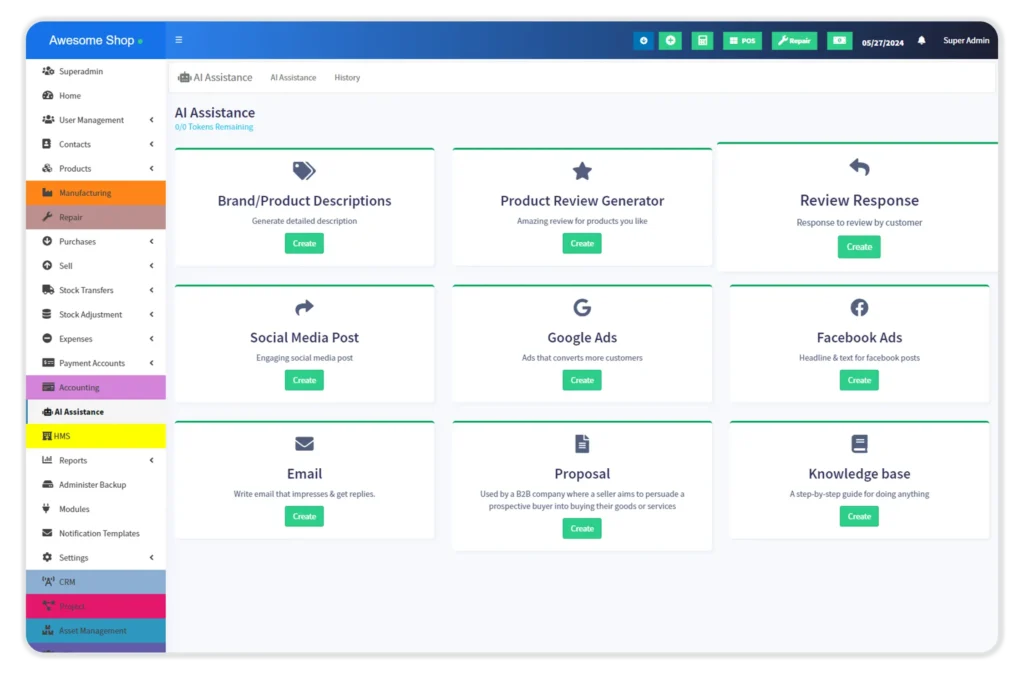Screen dimensions: 1024x683
Task: Open the Super Admin user menu
Action: (x=966, y=41)
